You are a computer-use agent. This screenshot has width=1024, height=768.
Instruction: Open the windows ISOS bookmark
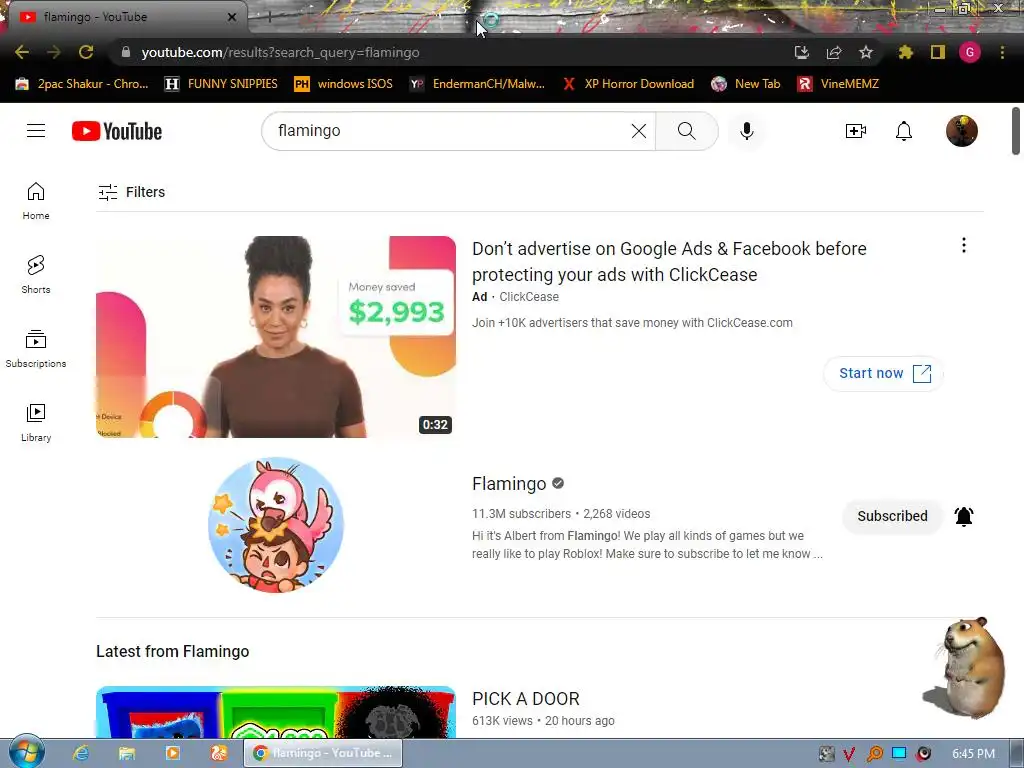coord(344,84)
